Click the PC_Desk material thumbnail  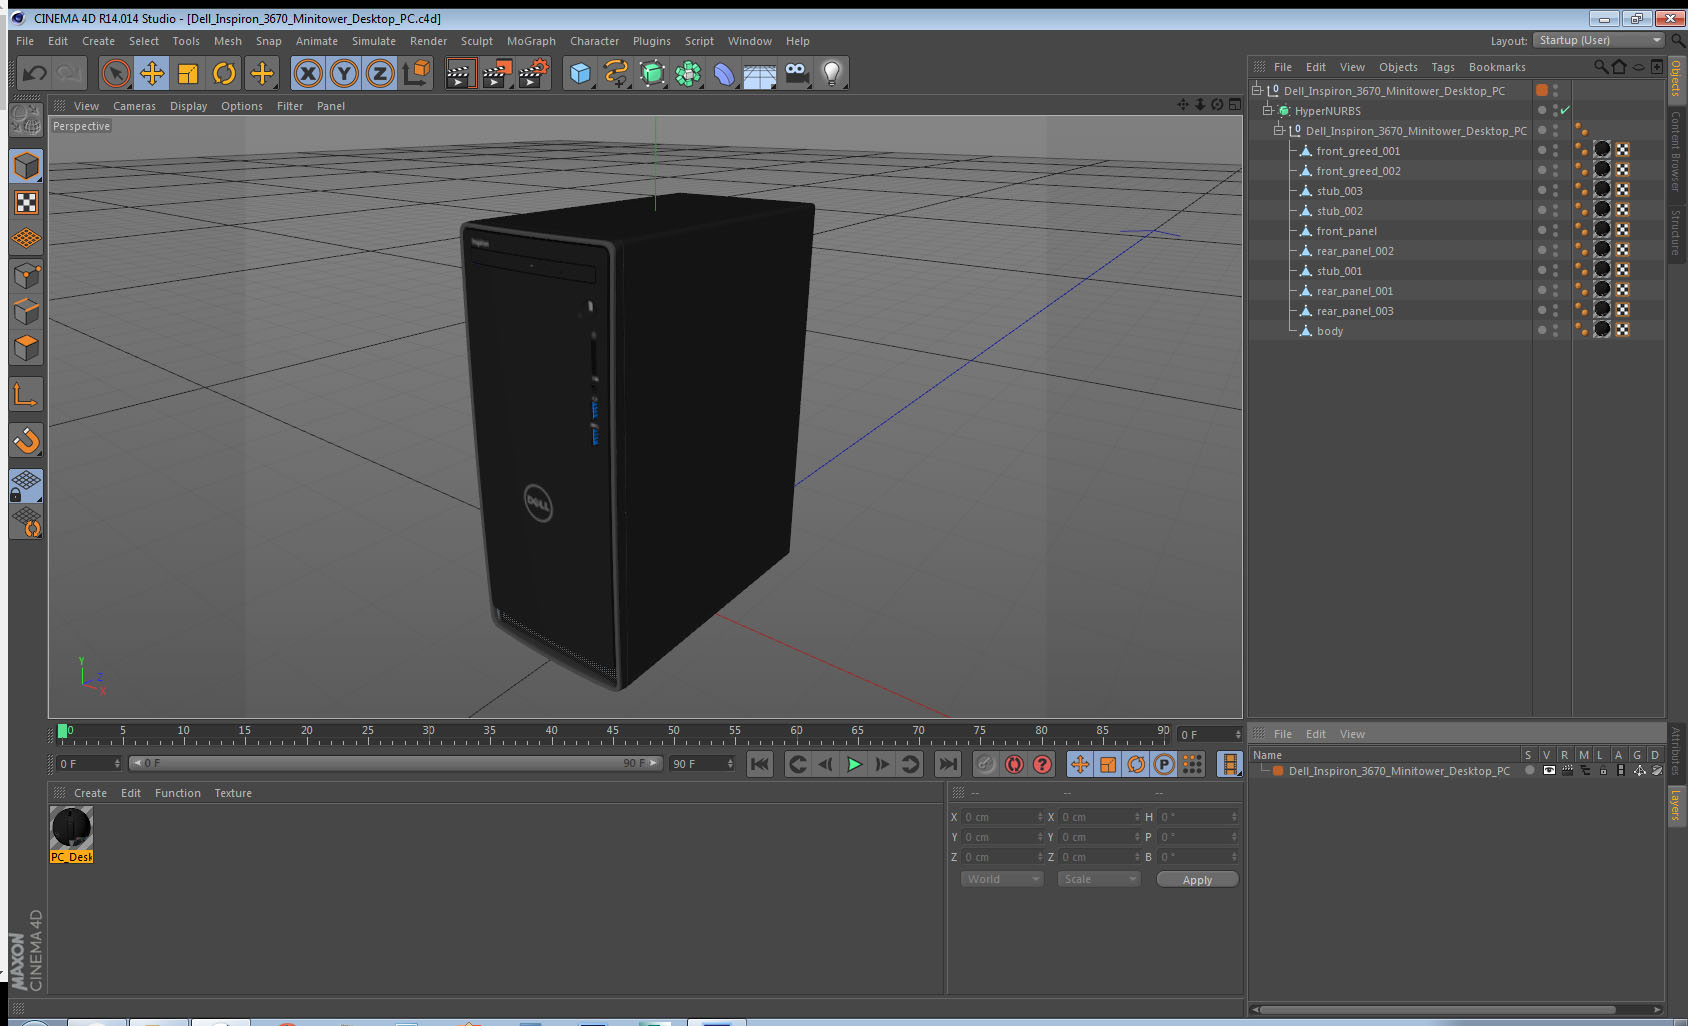[x=71, y=828]
